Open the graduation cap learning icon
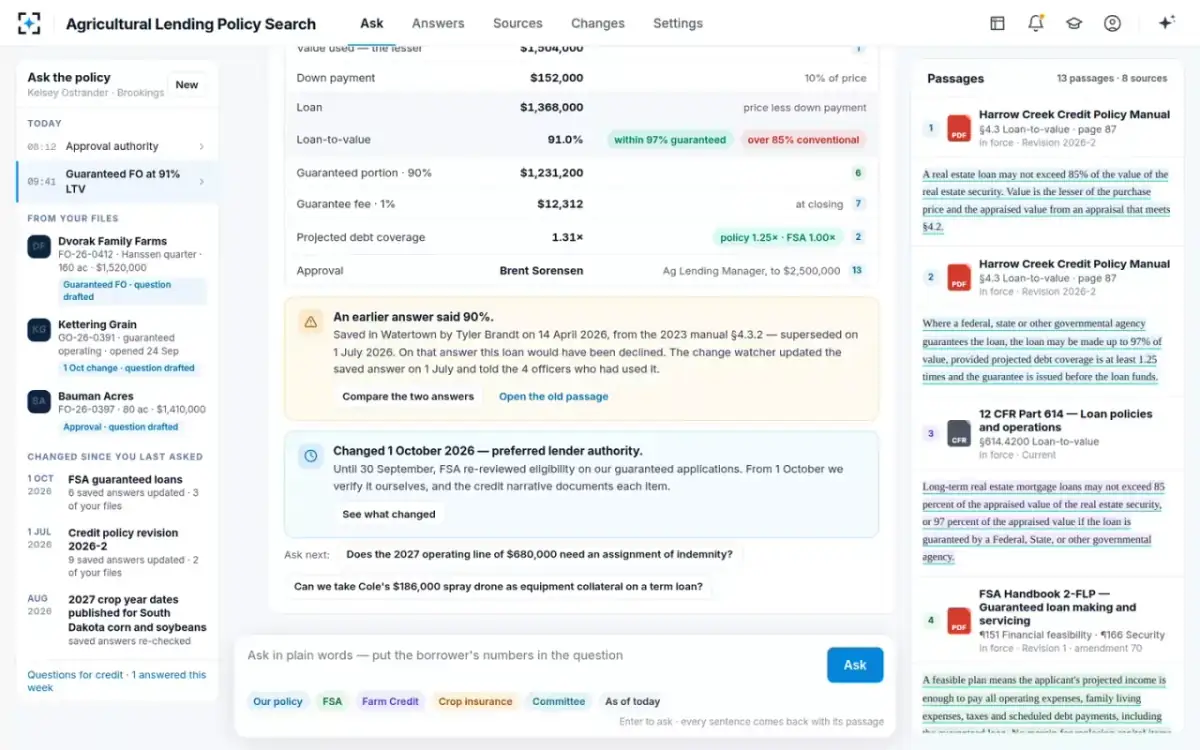This screenshot has height=750, width=1200. pos(1074,23)
